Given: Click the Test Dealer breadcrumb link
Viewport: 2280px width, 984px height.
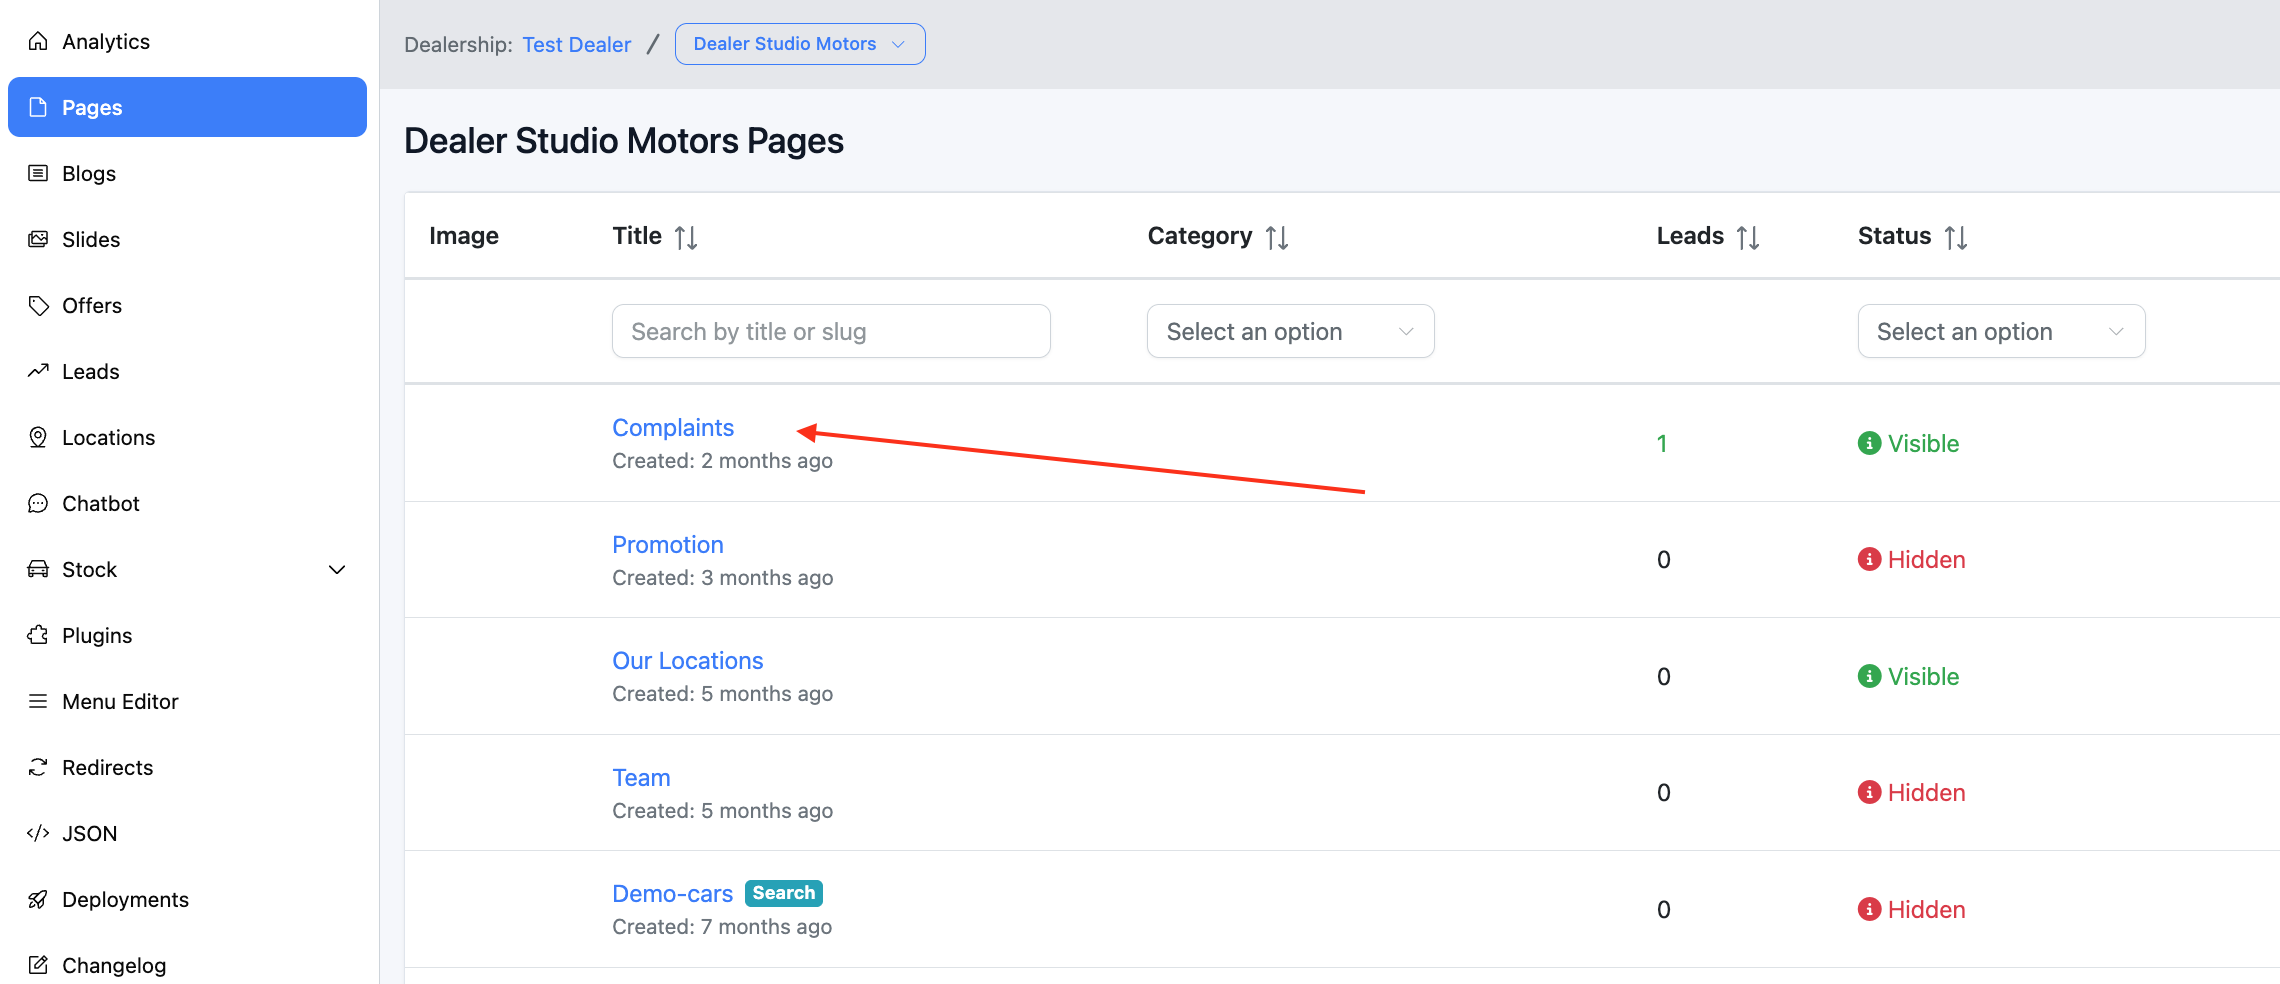Looking at the screenshot, I should pos(576,45).
